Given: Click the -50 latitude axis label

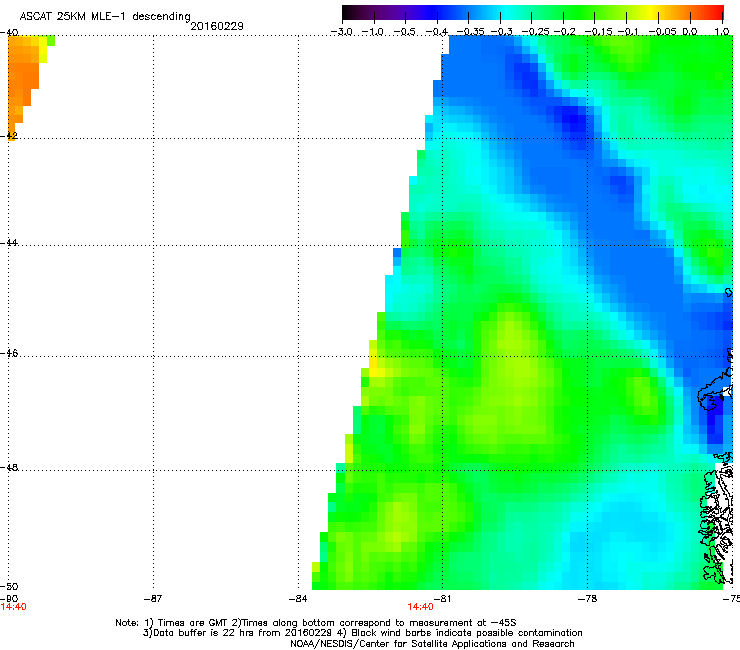Looking at the screenshot, I should 9,586.
